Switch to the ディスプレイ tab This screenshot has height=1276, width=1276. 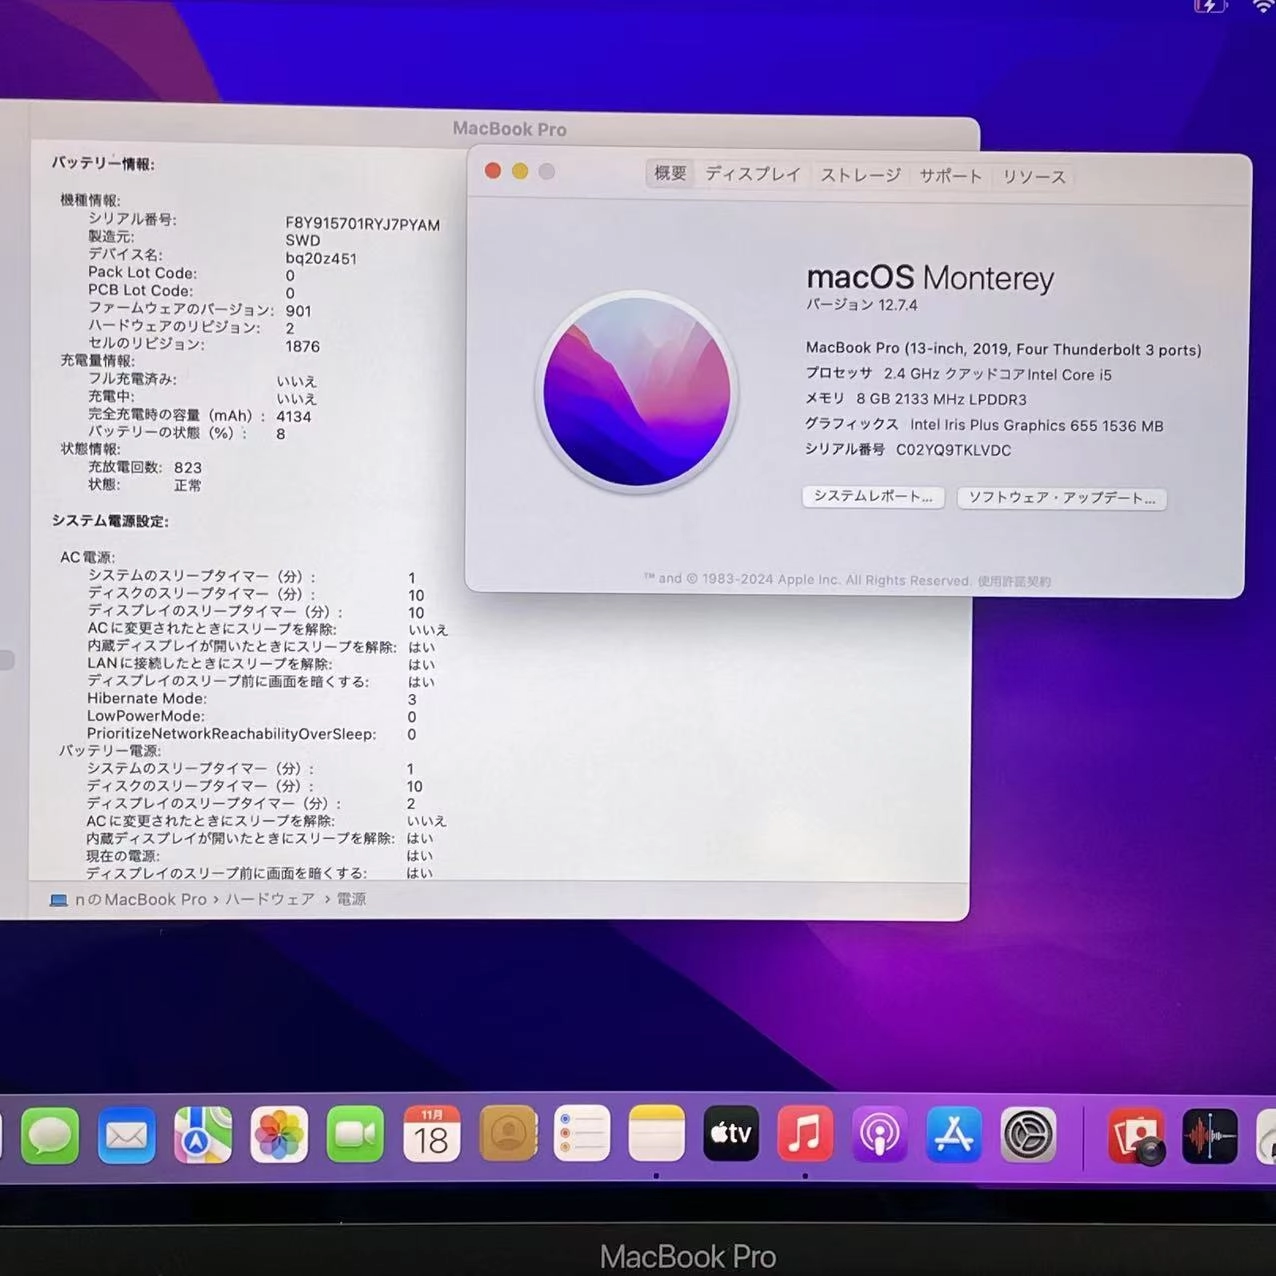[x=753, y=174]
